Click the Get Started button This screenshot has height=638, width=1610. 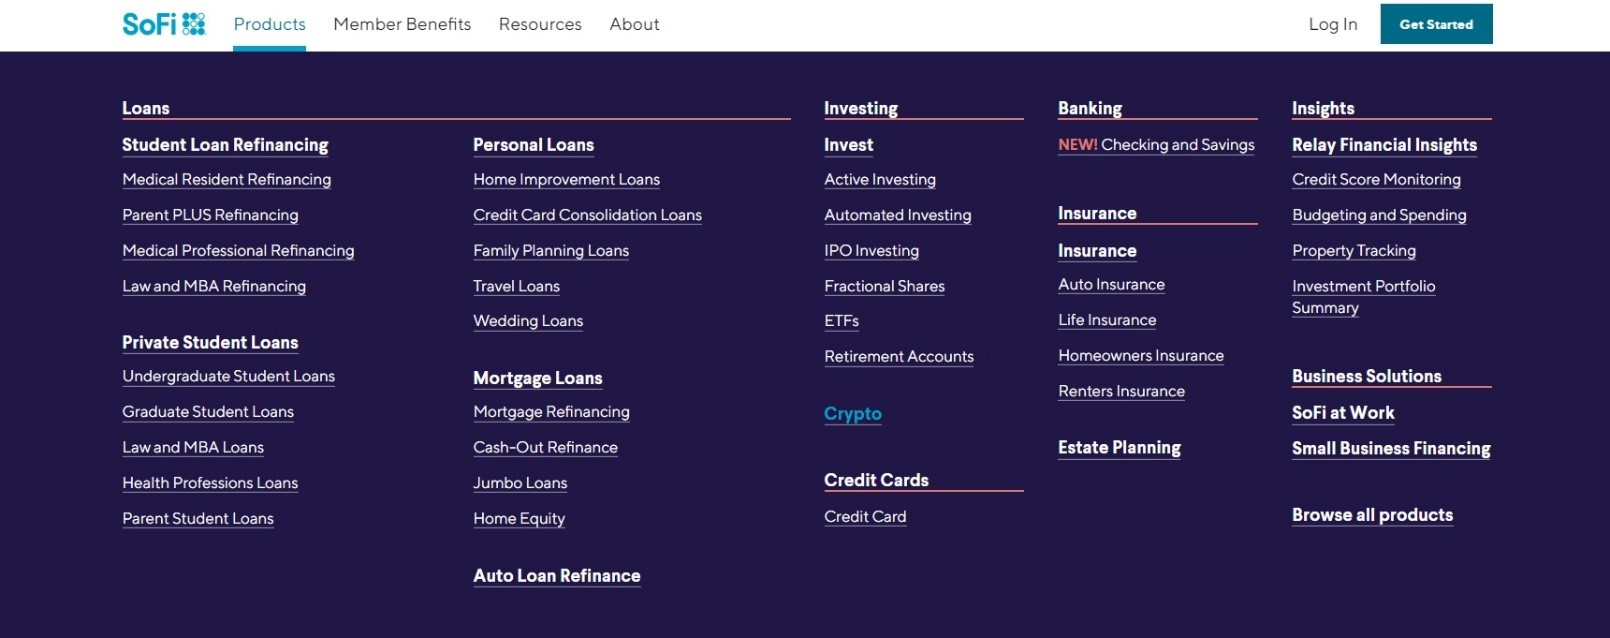pos(1436,24)
